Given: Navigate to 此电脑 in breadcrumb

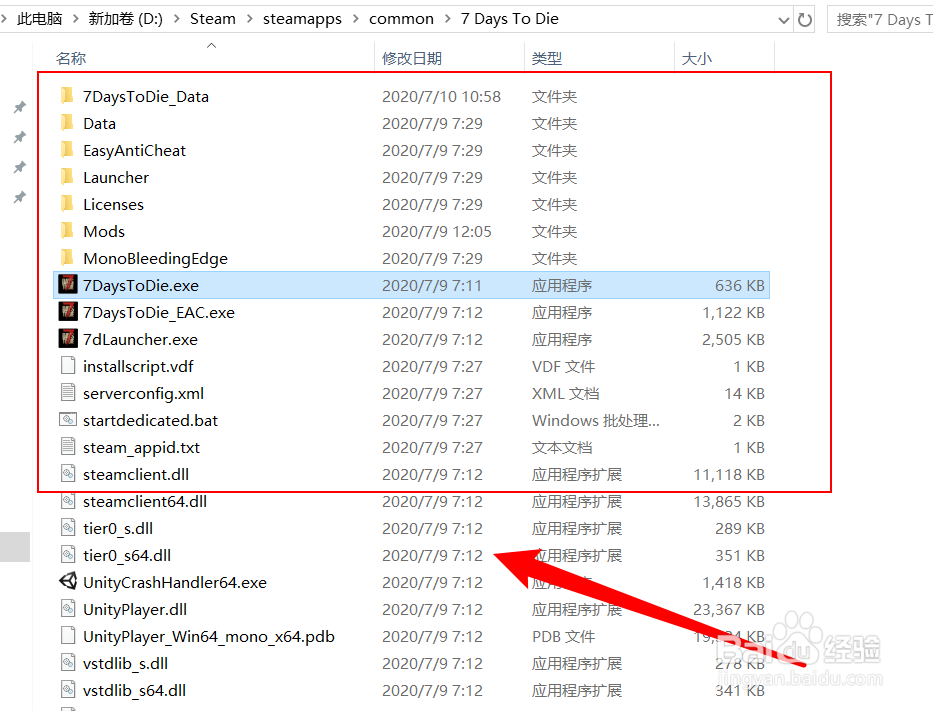Looking at the screenshot, I should 39,19.
